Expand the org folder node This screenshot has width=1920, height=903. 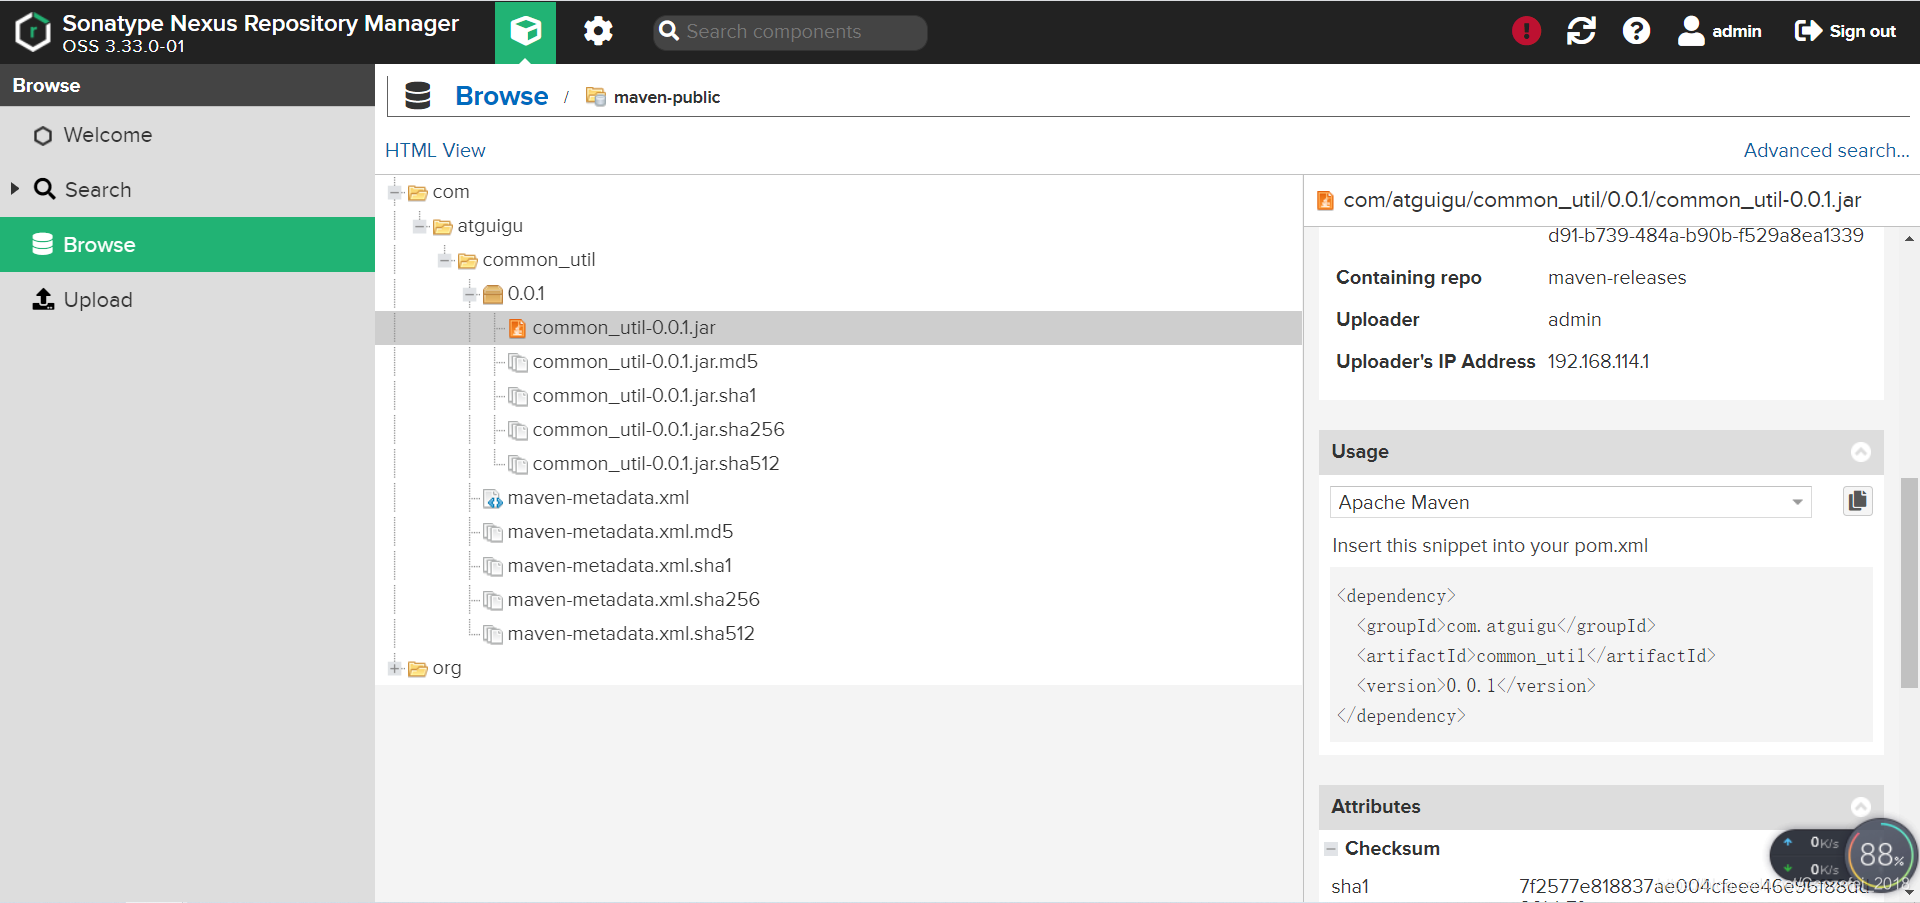click(395, 668)
